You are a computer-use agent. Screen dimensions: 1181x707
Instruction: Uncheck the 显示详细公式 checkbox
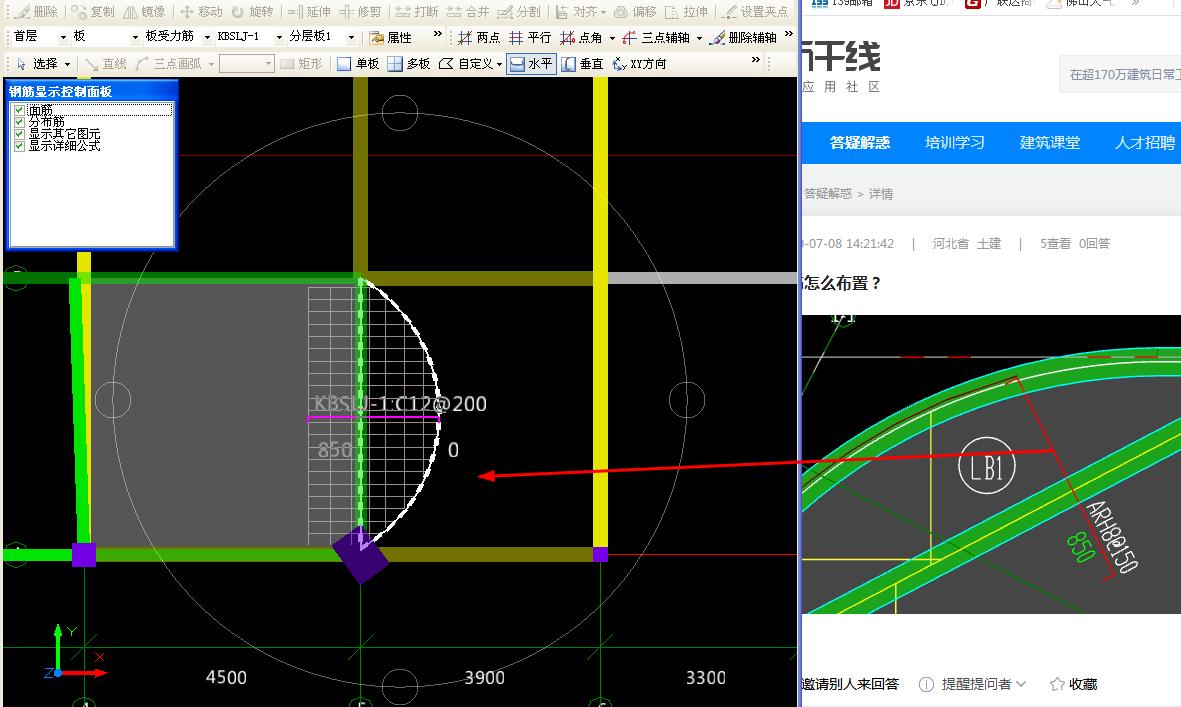click(20, 145)
